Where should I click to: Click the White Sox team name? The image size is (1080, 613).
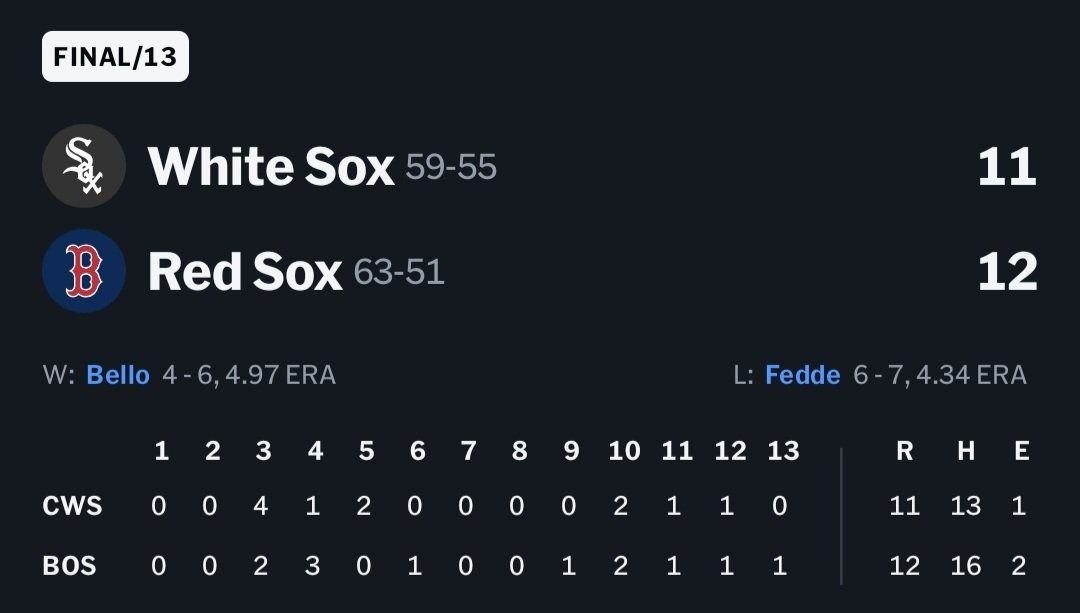[271, 167]
